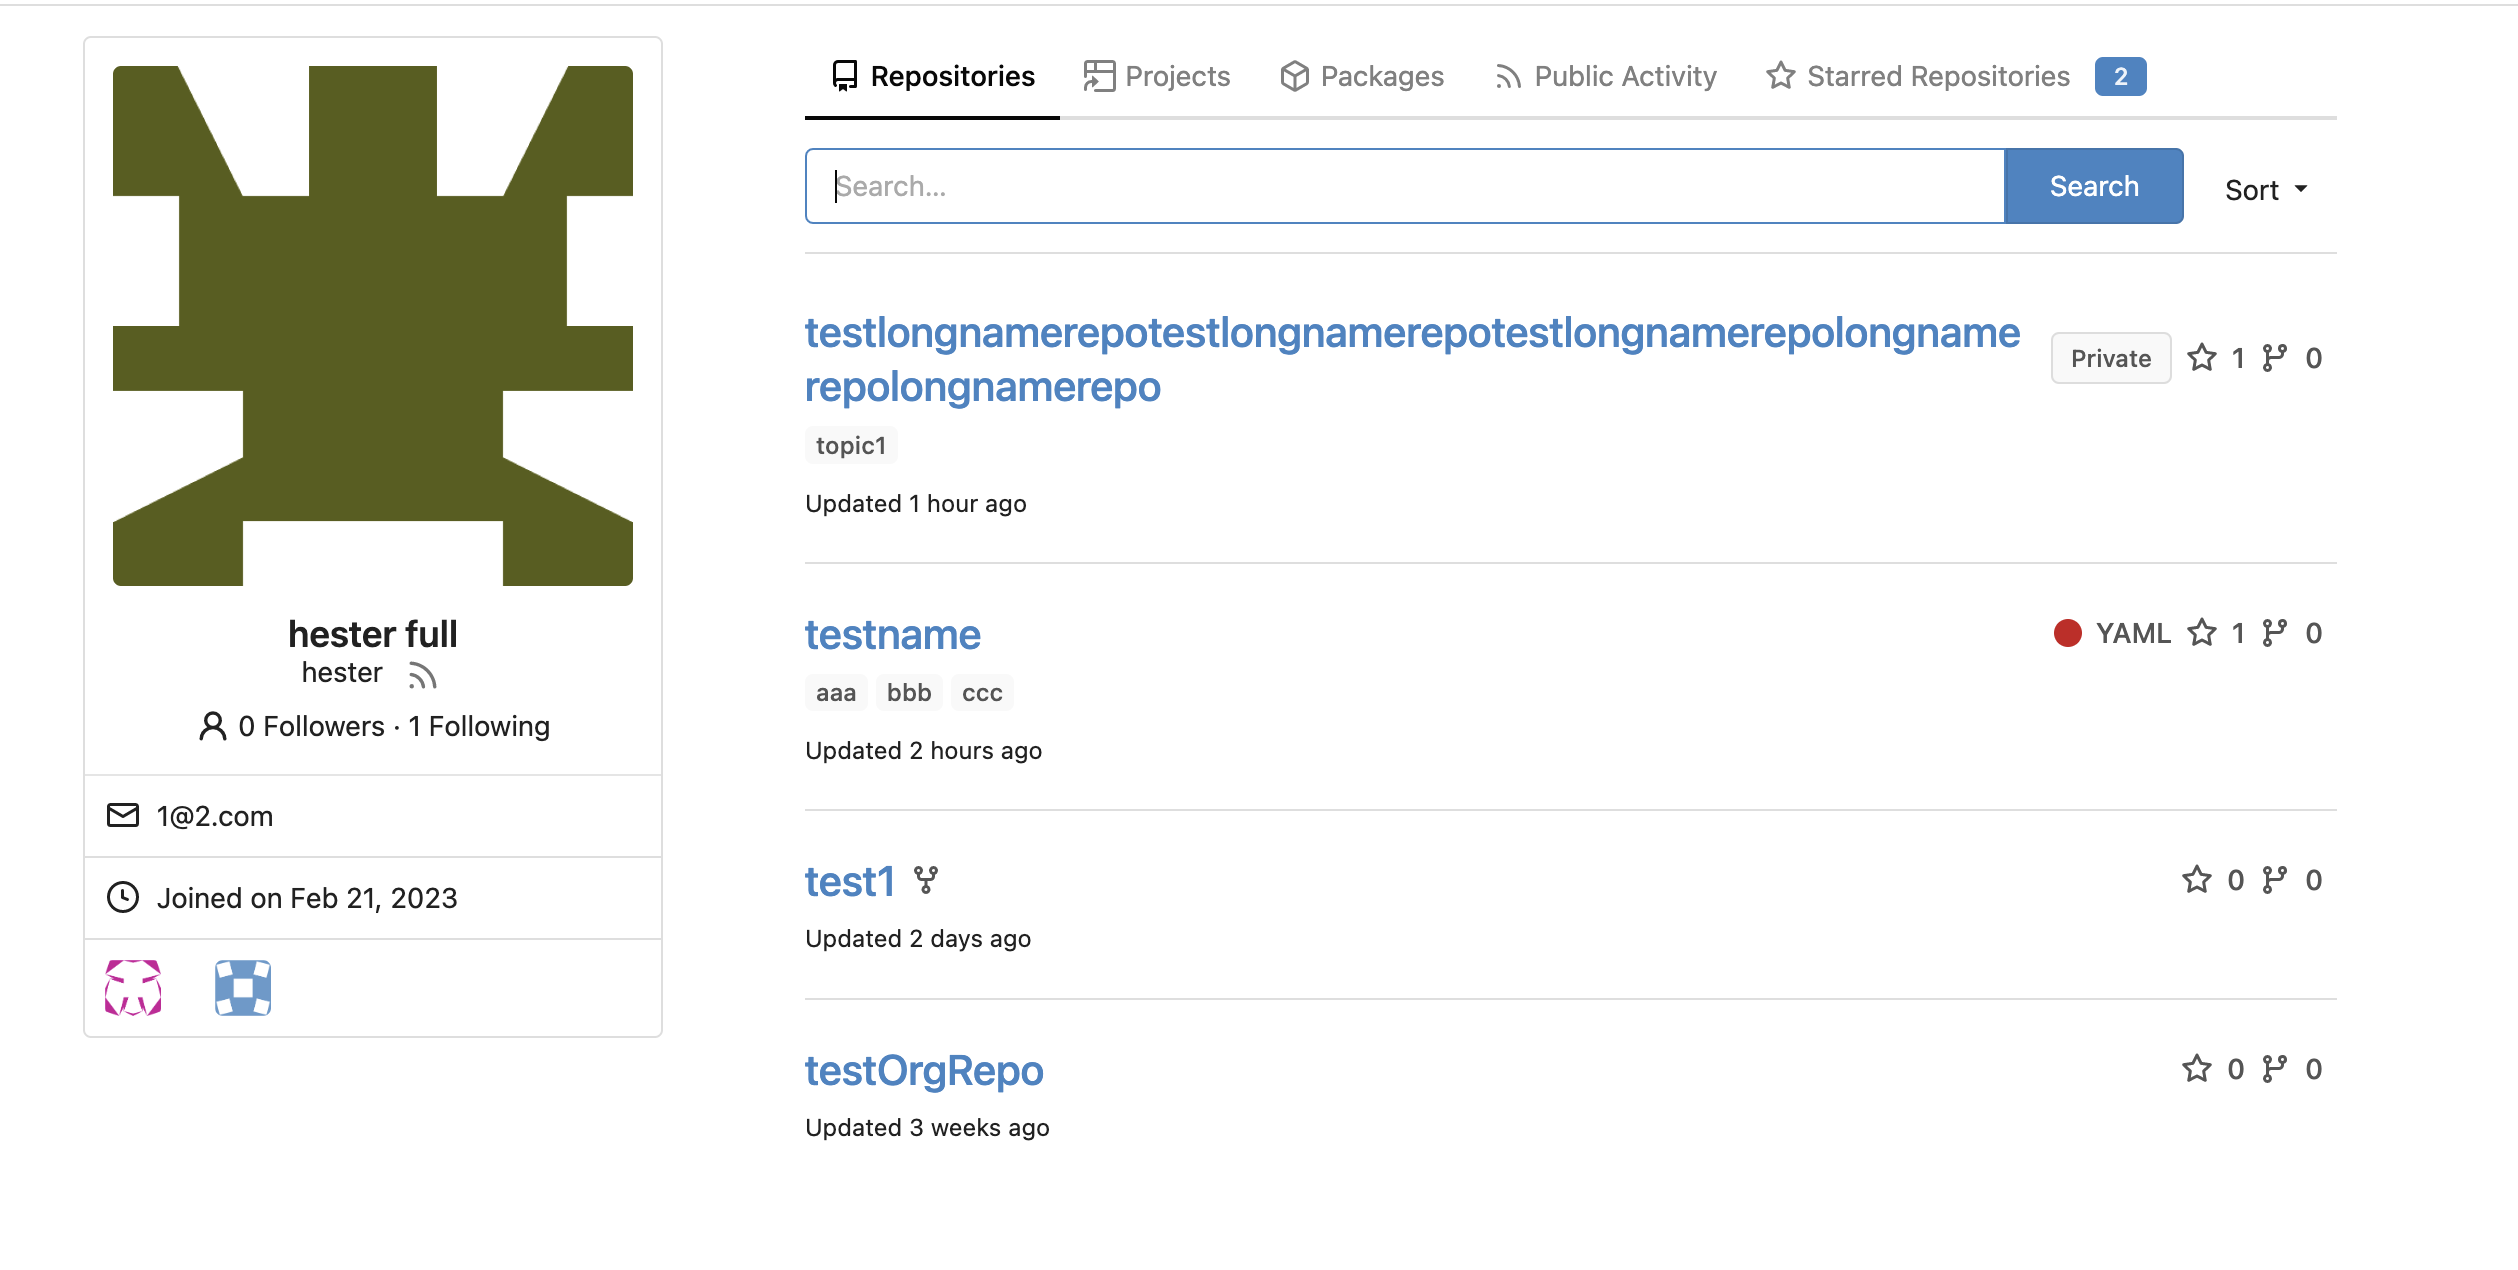Click the red YAML language dot
This screenshot has height=1270, width=2518.
2067,633
